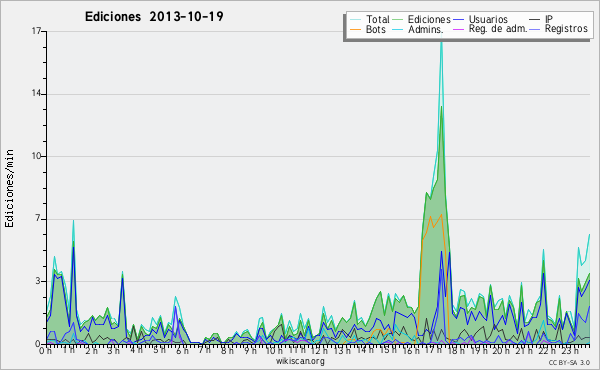Click the '7 h' x-axis label
600x370 pixels.
205,350
